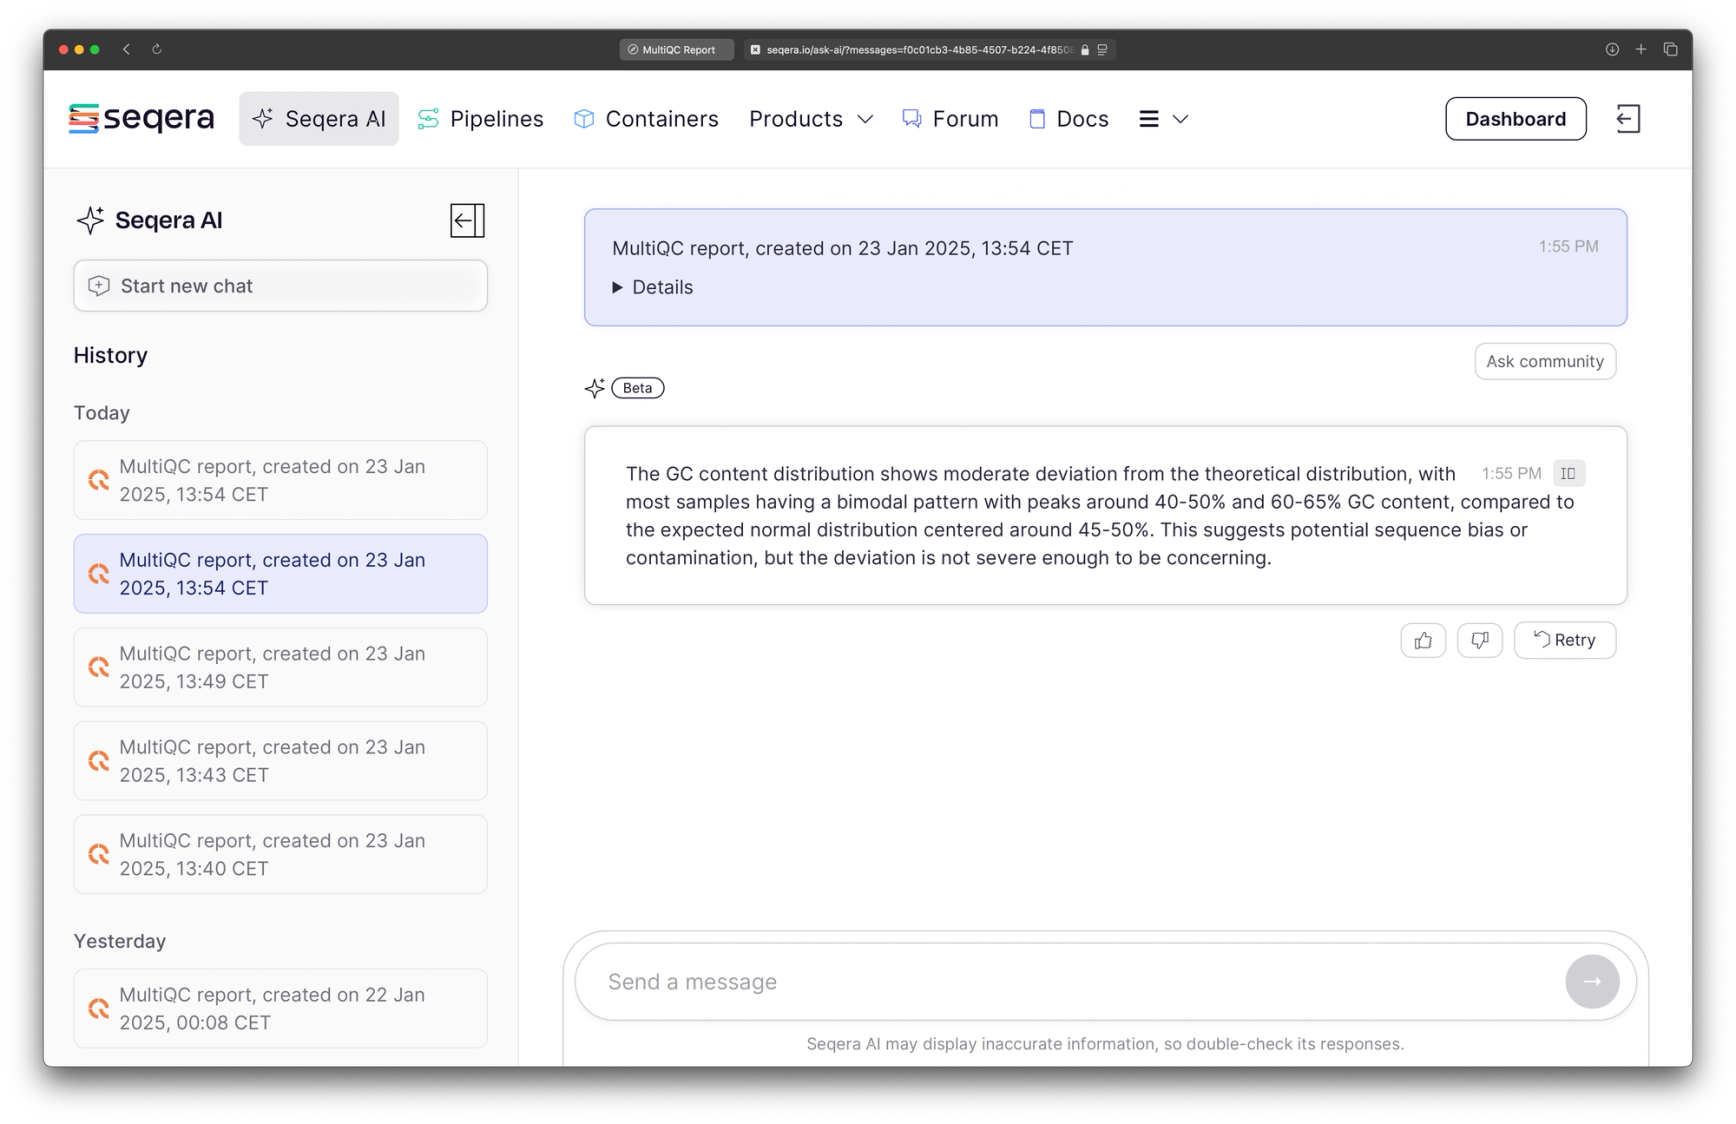This screenshot has height=1124, width=1736.
Task: Add a new browser tab with the plus
Action: (1641, 49)
